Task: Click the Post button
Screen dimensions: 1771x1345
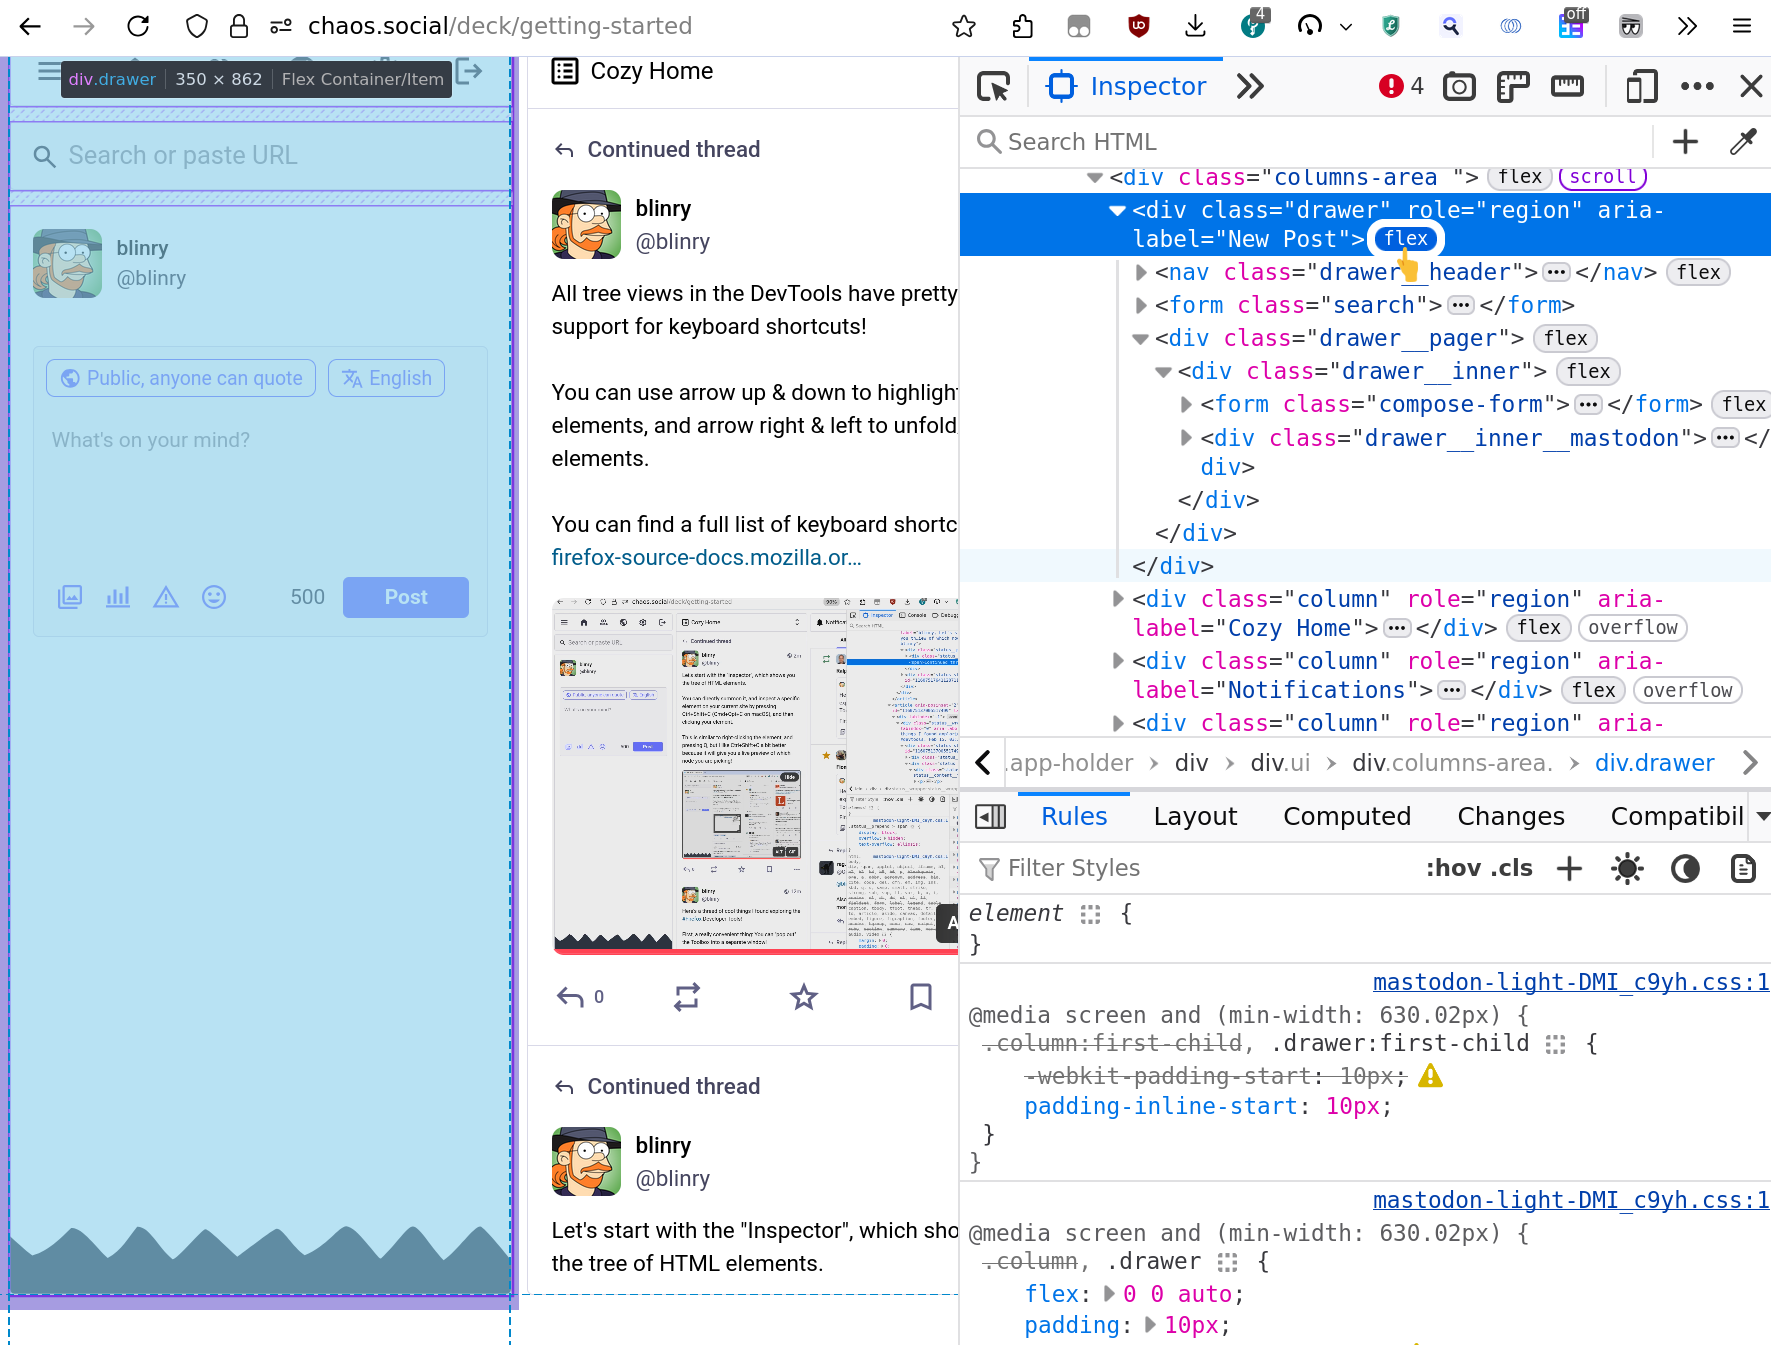Action: (x=405, y=597)
